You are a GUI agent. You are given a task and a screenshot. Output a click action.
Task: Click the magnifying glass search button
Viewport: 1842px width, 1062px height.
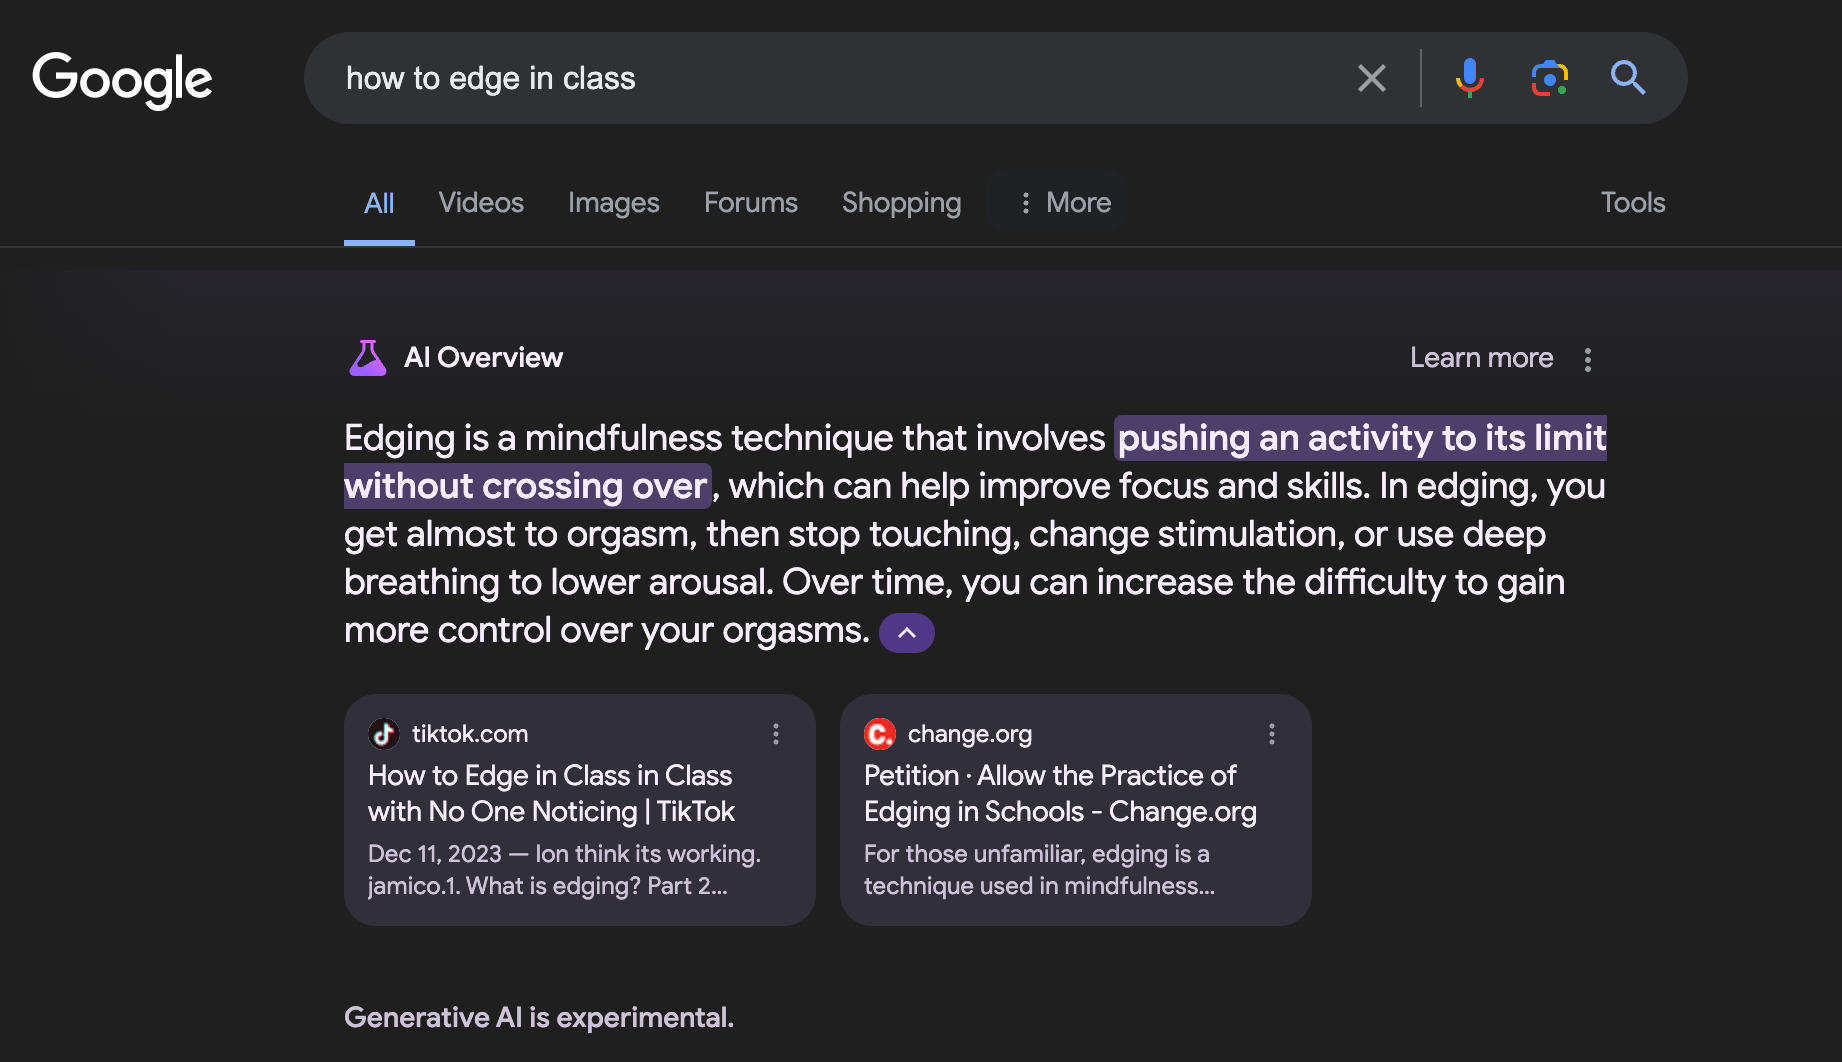tap(1627, 78)
